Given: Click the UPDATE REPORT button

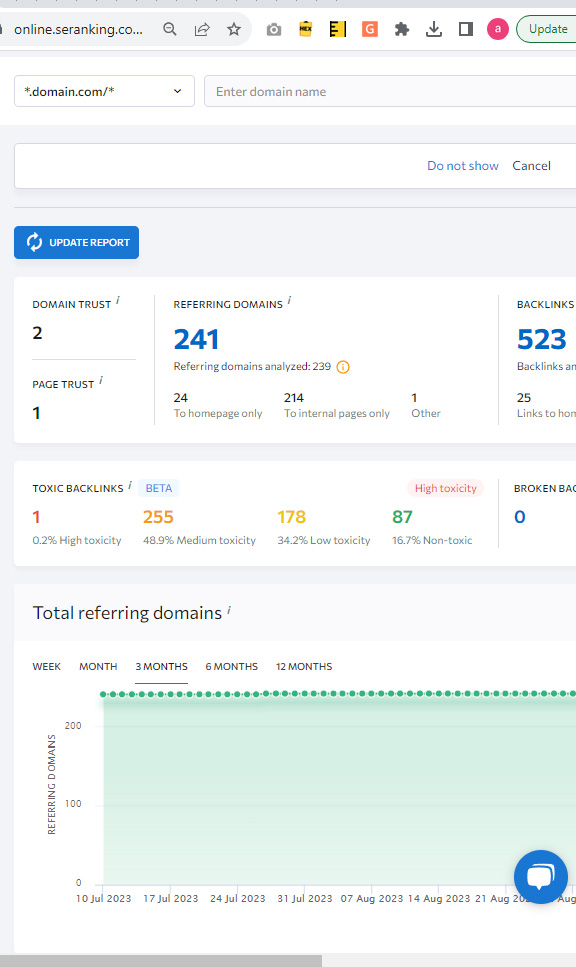Looking at the screenshot, I should click(x=76, y=242).
